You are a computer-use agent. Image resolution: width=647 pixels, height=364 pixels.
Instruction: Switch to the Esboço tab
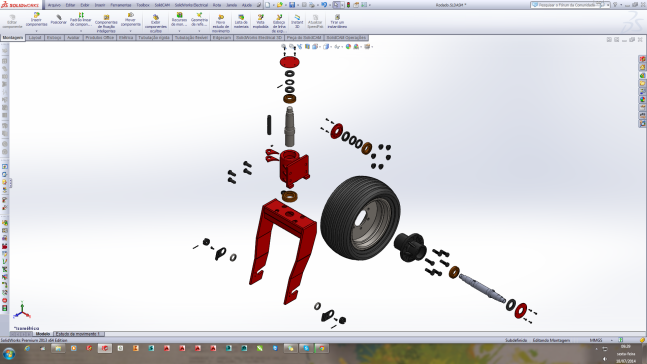click(54, 38)
